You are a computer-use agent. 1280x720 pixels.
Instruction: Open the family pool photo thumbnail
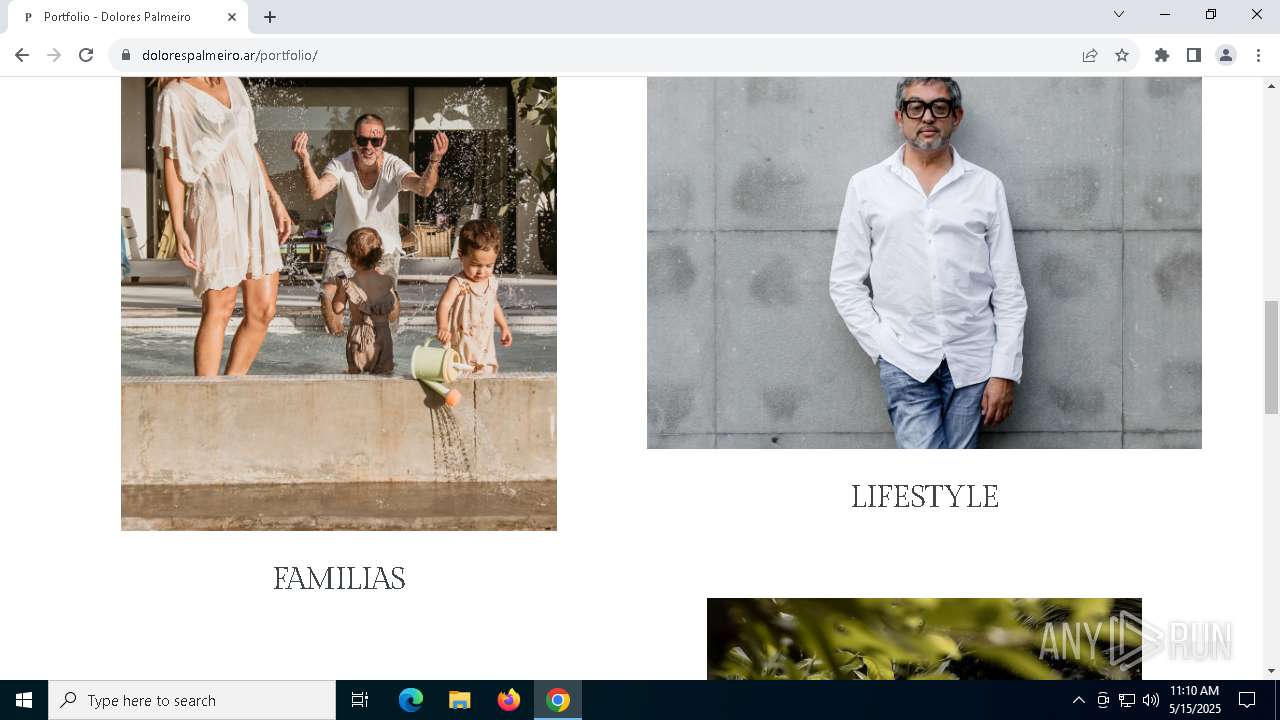coord(339,303)
